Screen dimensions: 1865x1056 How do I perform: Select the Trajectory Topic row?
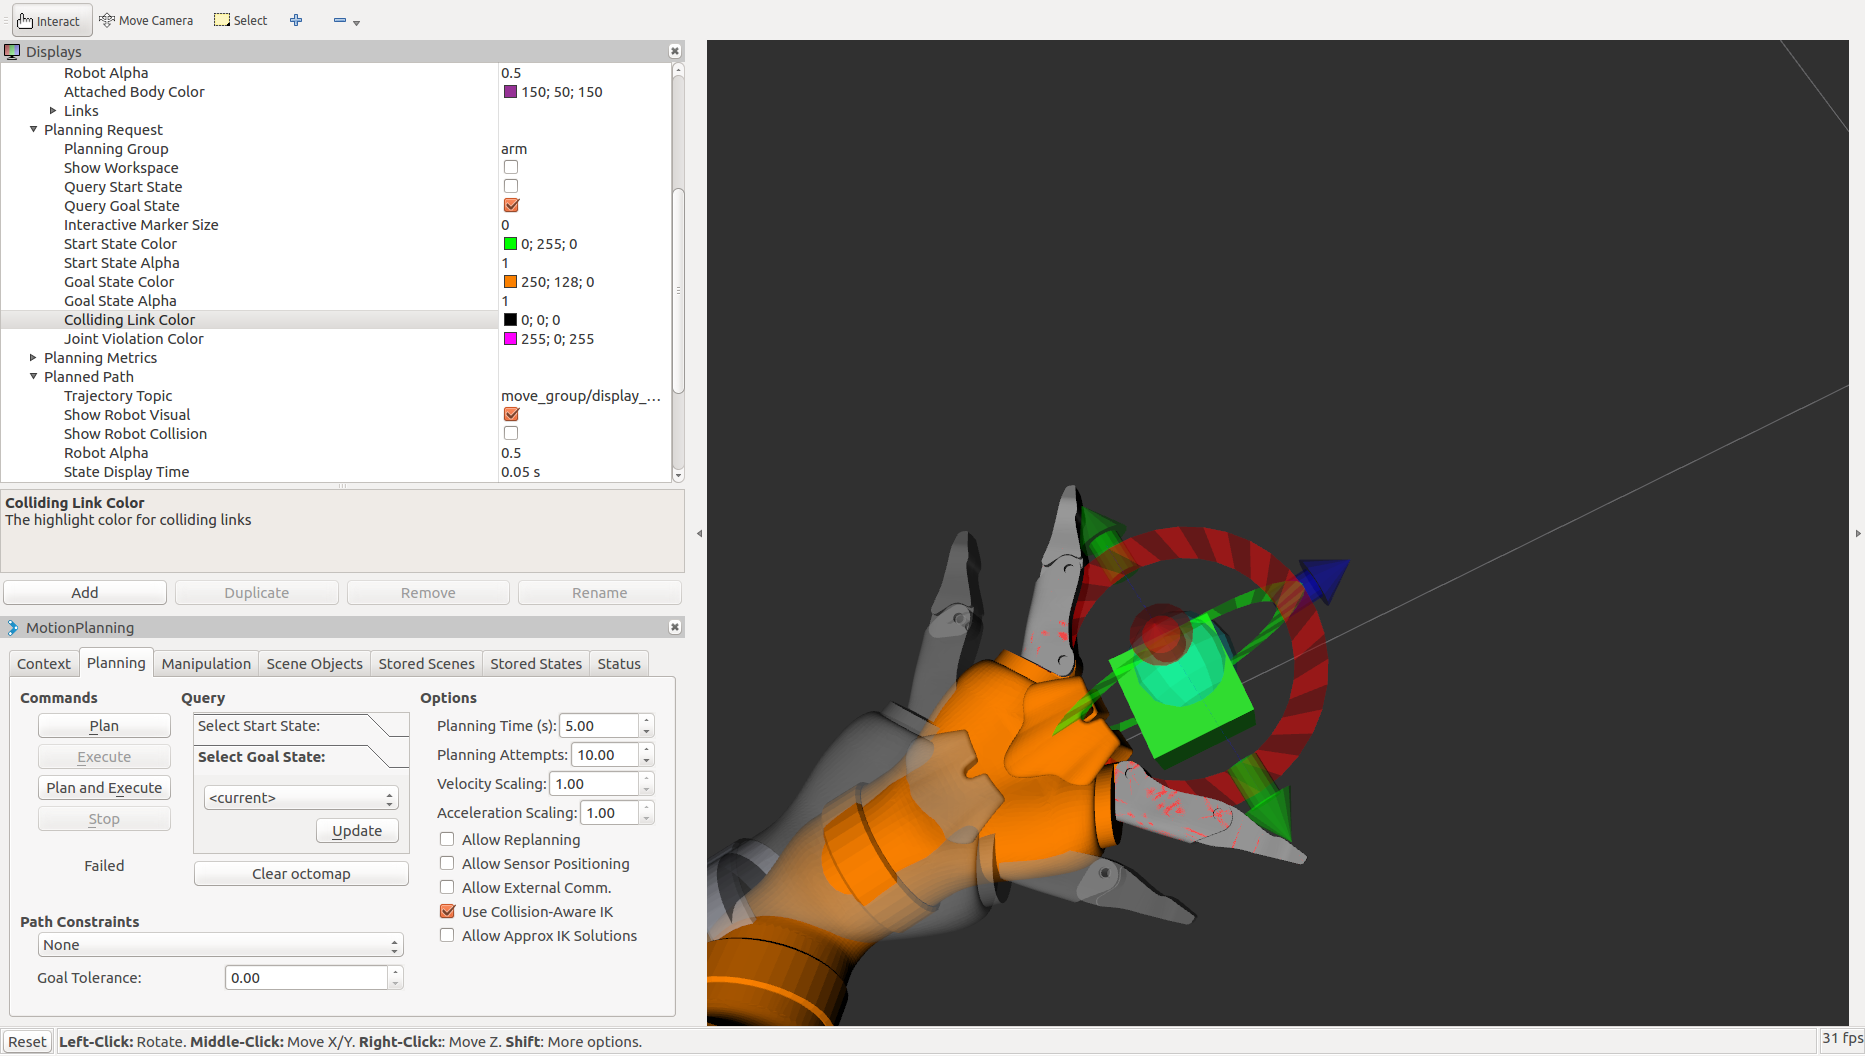(x=336, y=395)
